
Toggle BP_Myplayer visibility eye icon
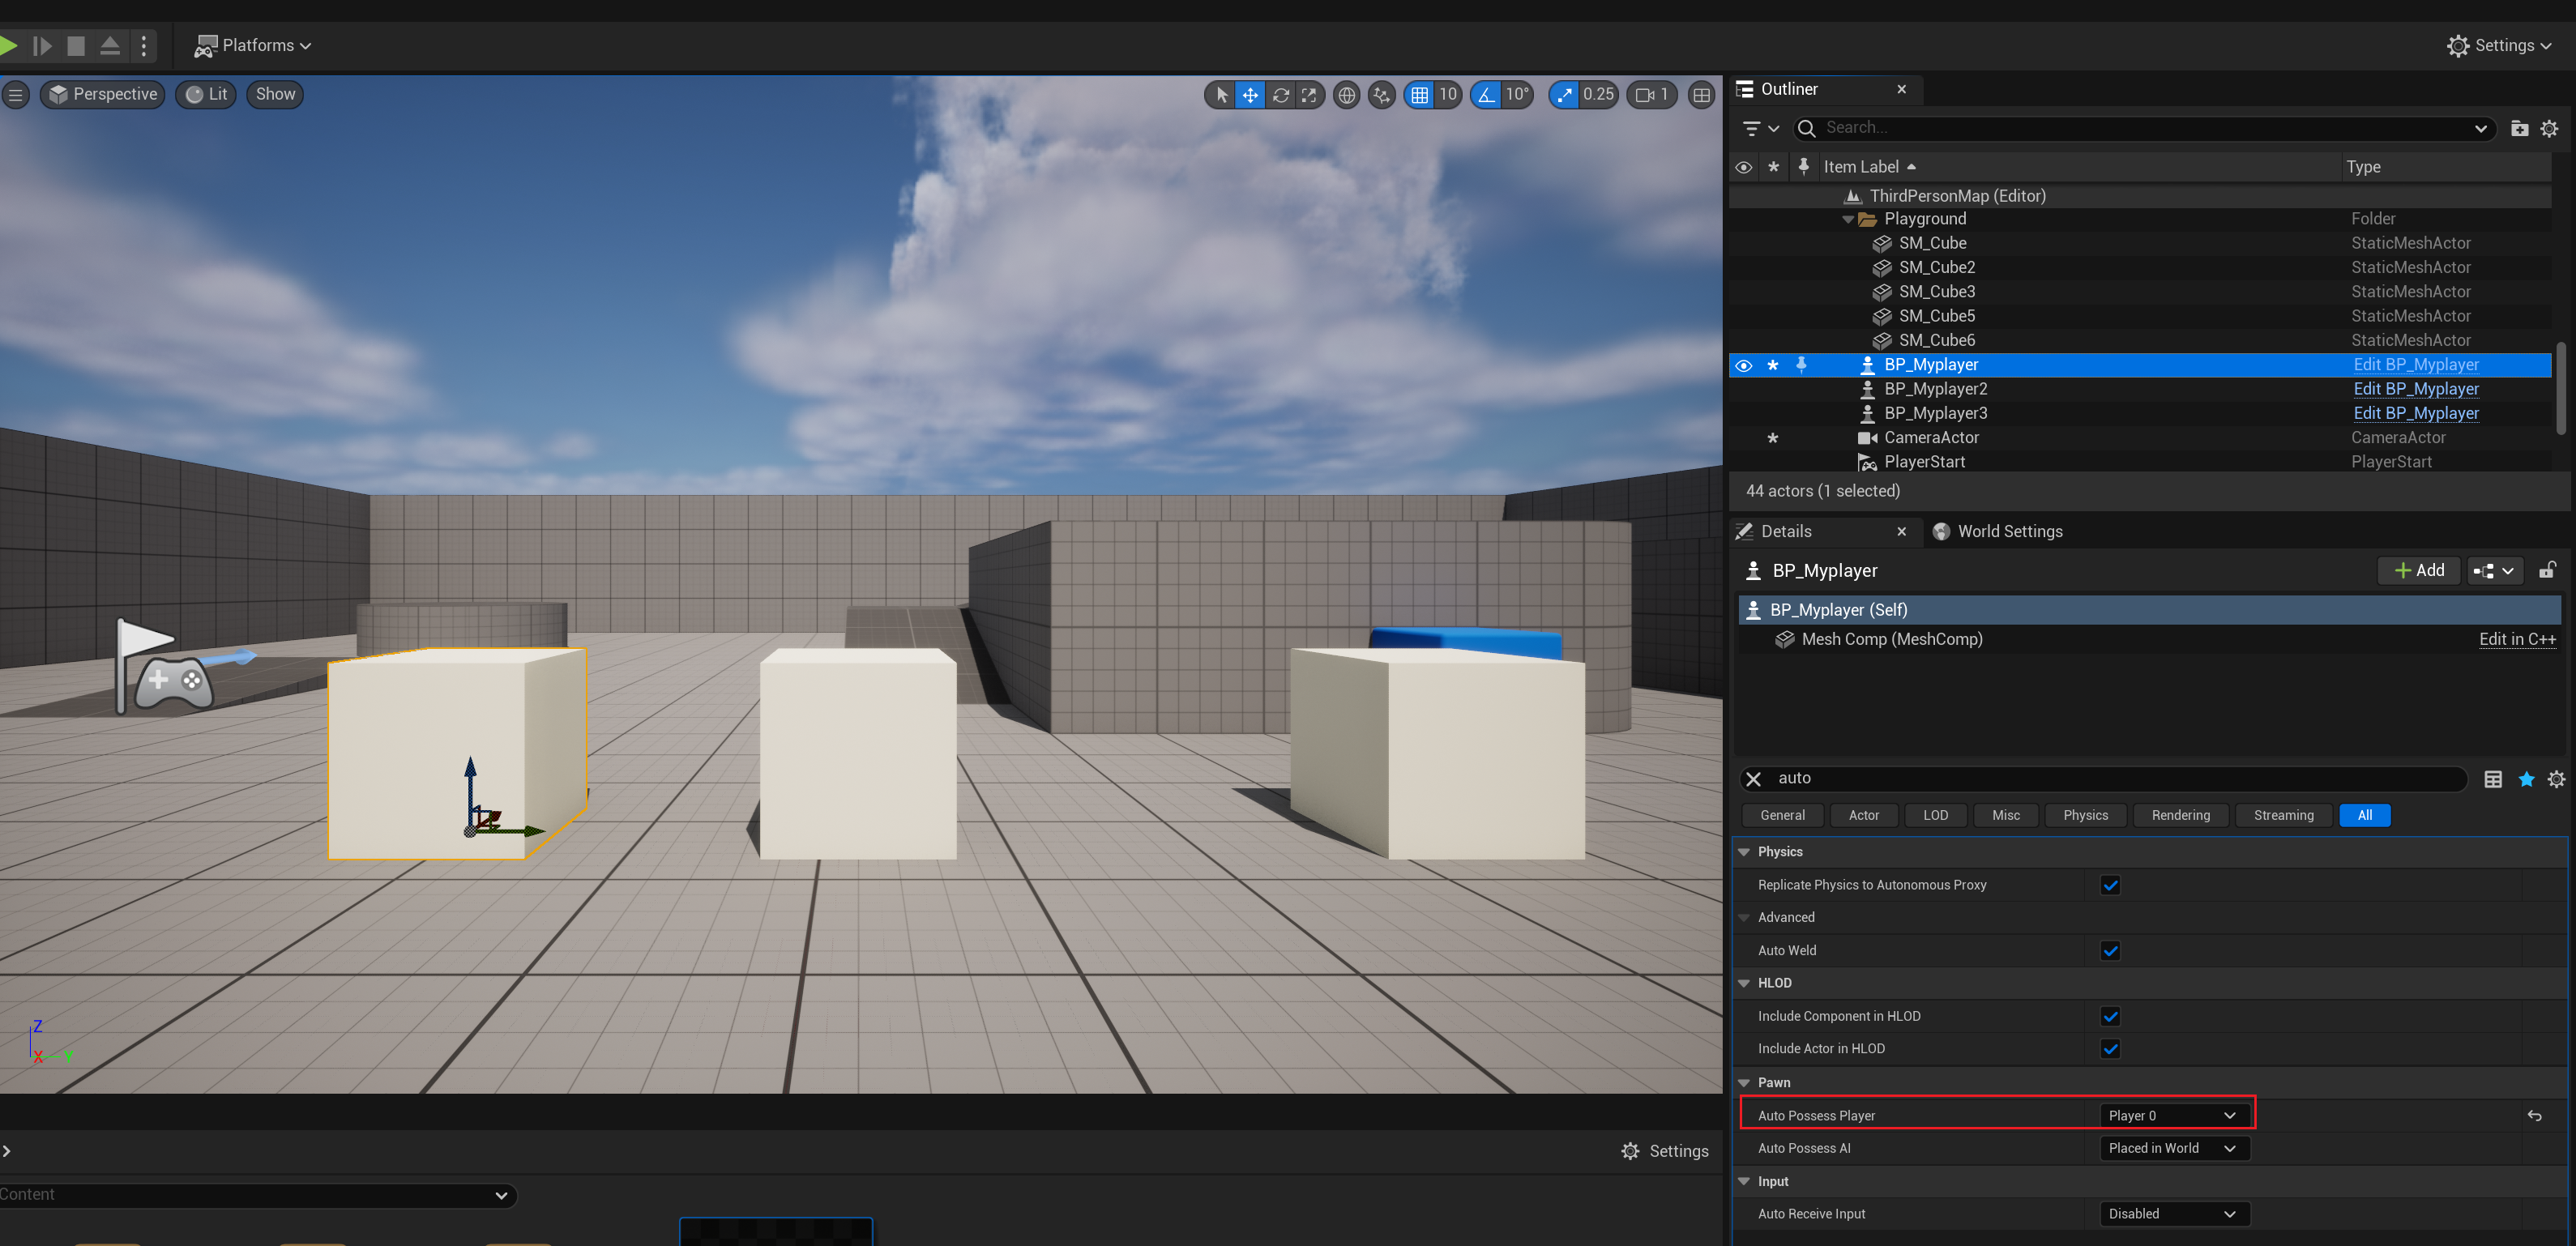point(1743,365)
